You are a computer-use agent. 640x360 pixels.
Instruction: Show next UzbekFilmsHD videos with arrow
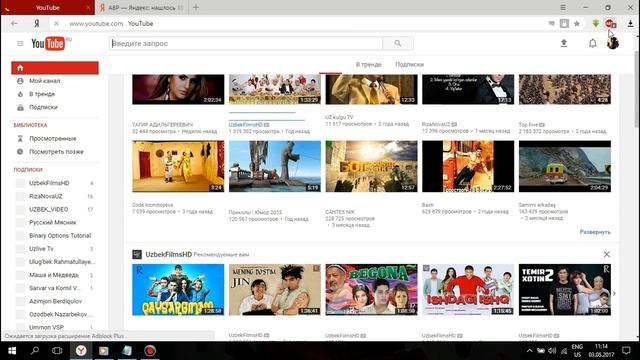point(614,293)
